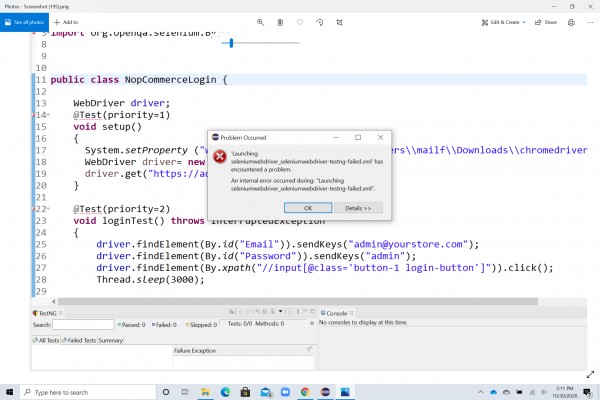Click the heart favorite icon
The height and width of the screenshot is (400, 600).
click(300, 22)
